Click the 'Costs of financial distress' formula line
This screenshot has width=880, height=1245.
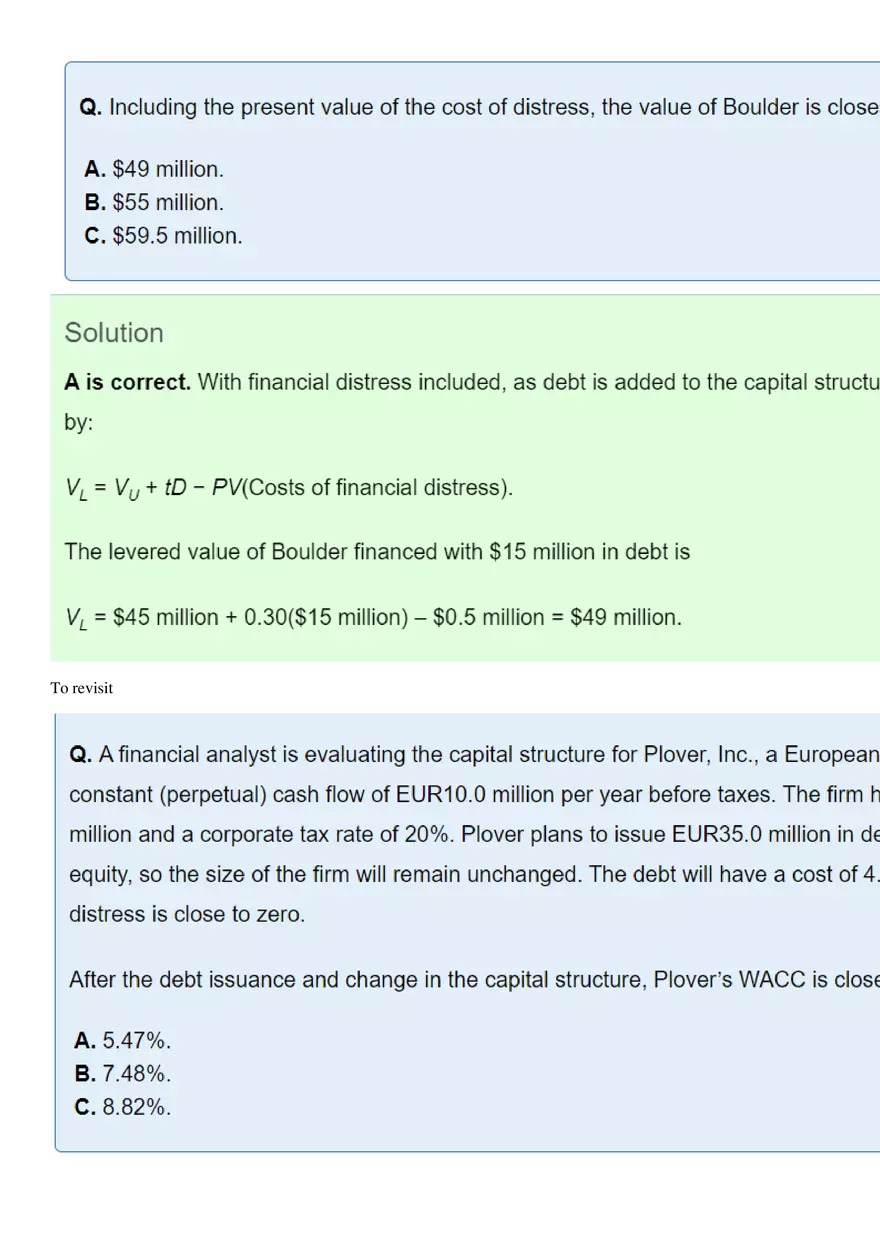pos(290,488)
